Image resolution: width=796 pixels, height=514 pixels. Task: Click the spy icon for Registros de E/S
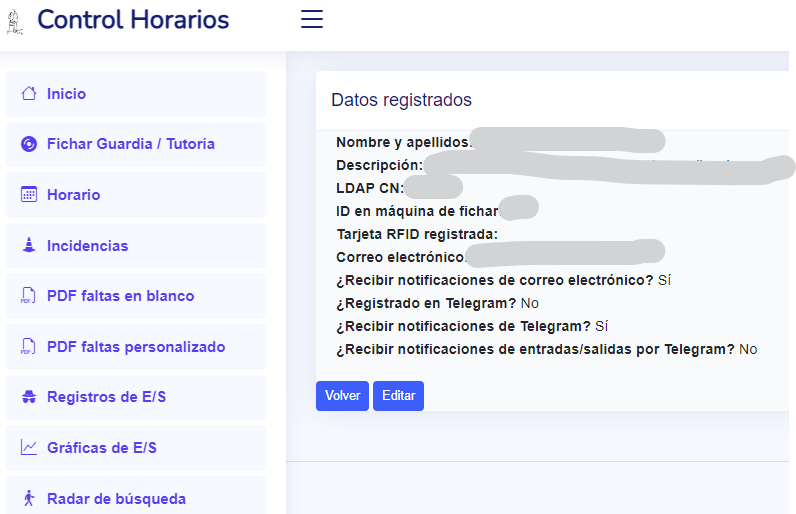pos(29,397)
